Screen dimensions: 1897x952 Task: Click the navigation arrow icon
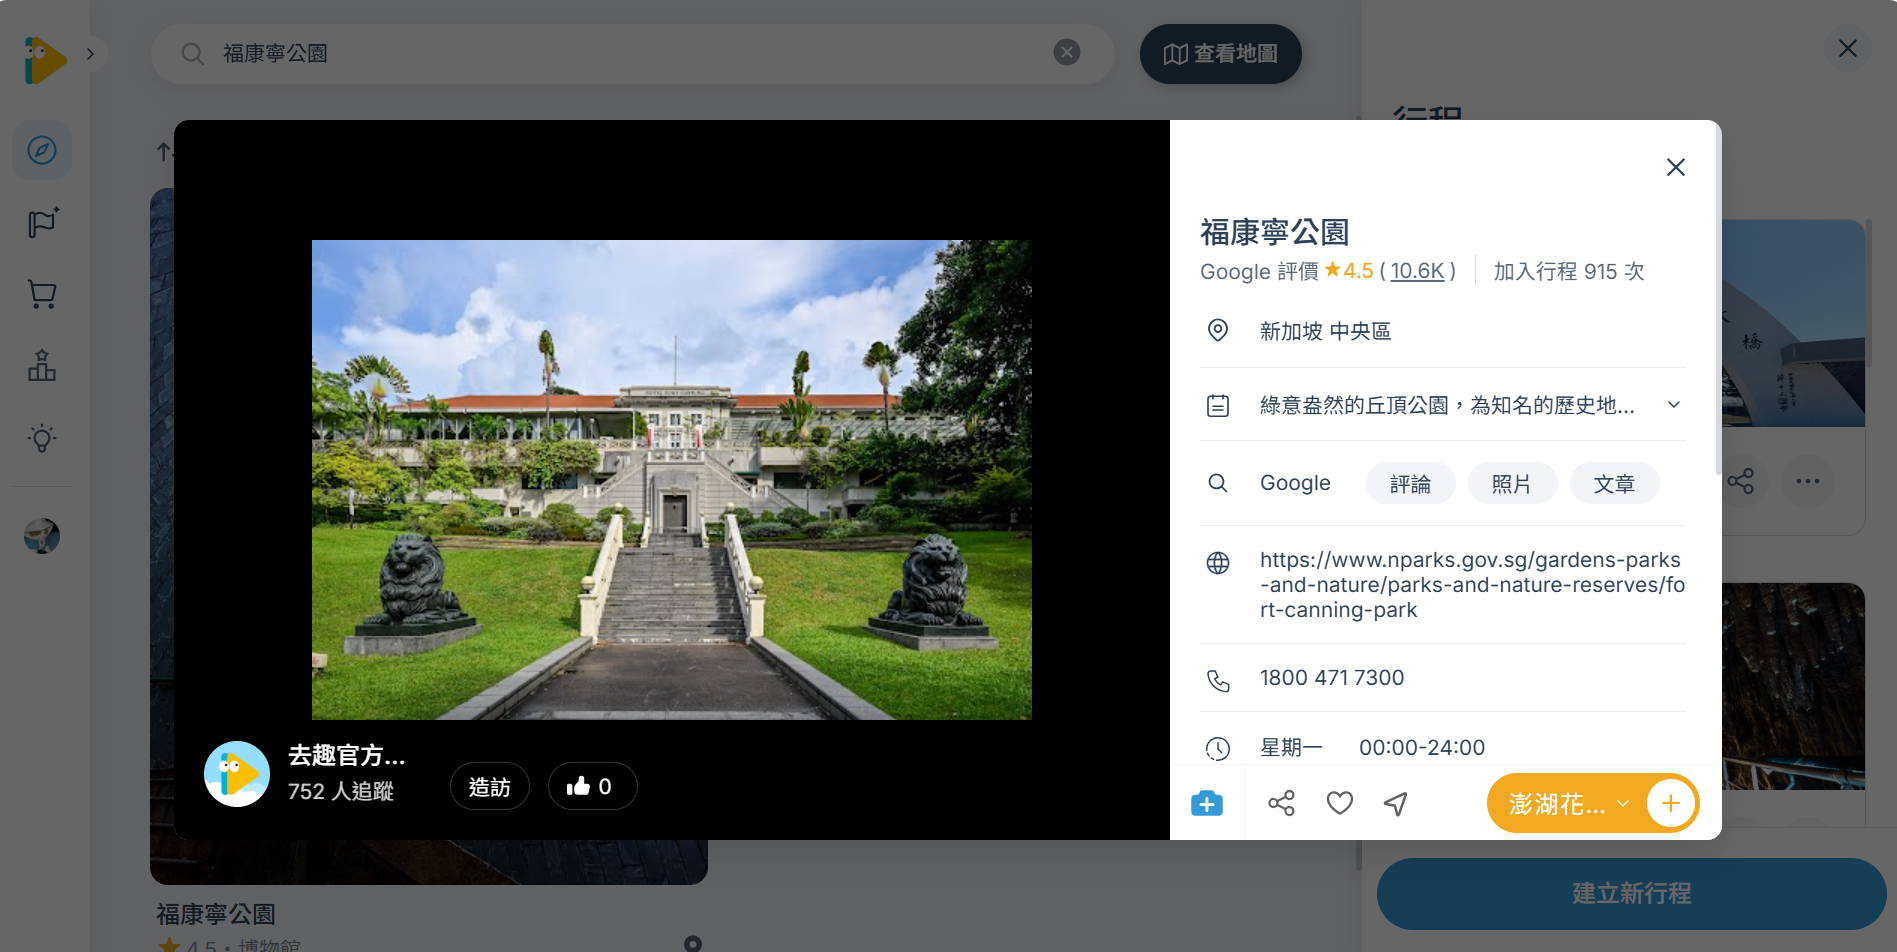(1396, 803)
